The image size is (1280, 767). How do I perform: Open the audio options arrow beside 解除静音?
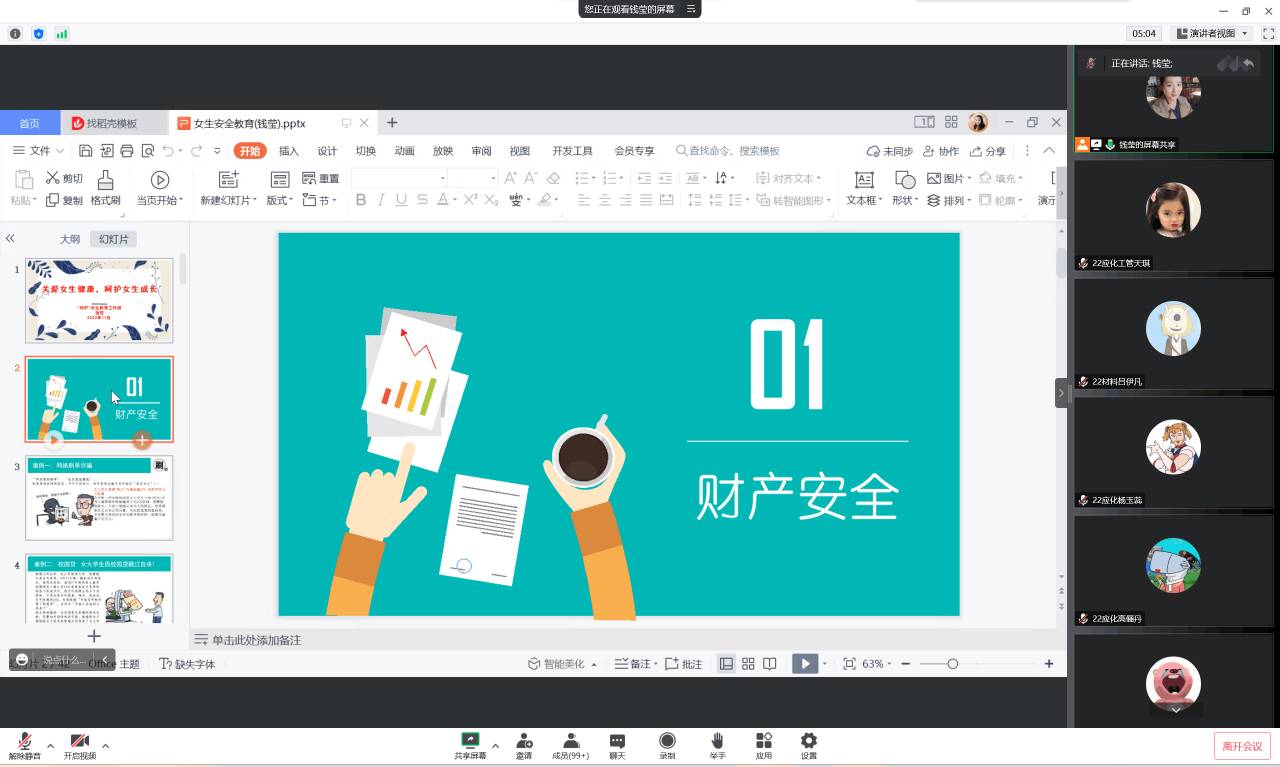51,746
